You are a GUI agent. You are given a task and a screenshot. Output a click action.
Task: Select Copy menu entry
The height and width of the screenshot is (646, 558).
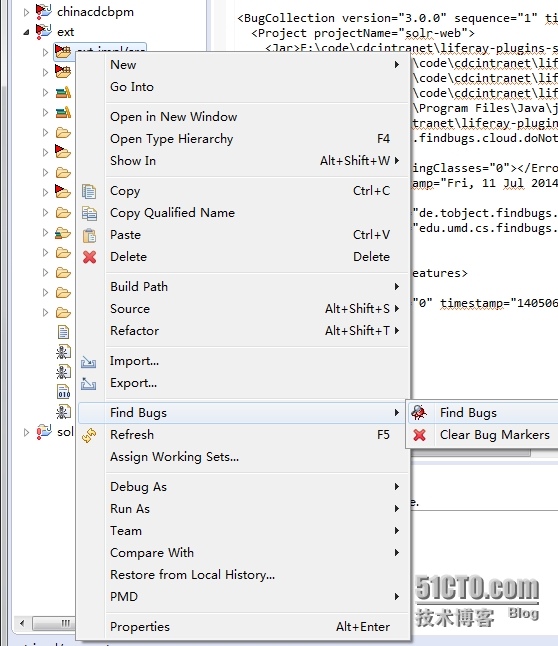pos(258,191)
